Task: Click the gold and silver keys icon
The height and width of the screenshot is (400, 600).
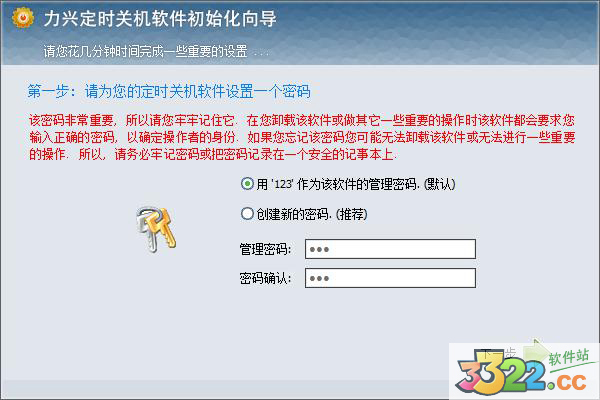Action: pos(156,229)
